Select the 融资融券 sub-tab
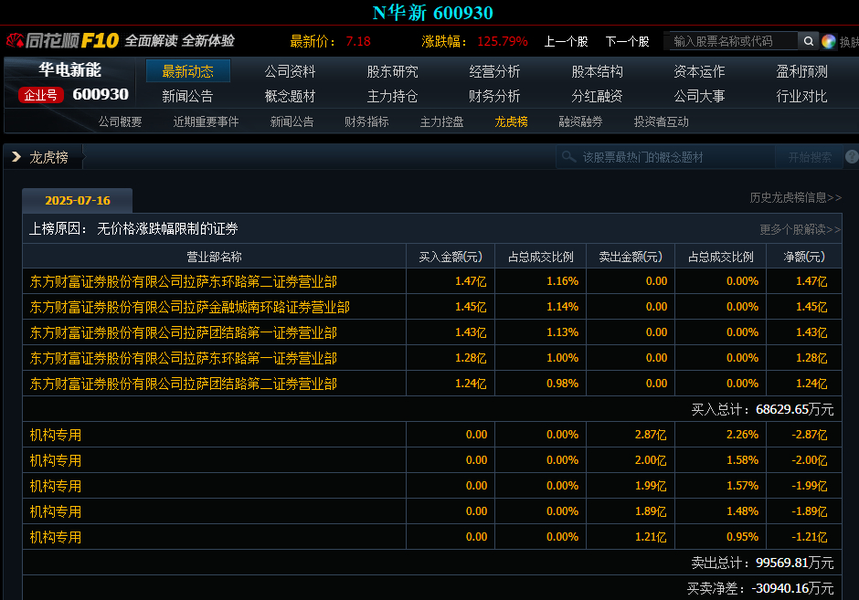The image size is (859, 600). [x=580, y=122]
